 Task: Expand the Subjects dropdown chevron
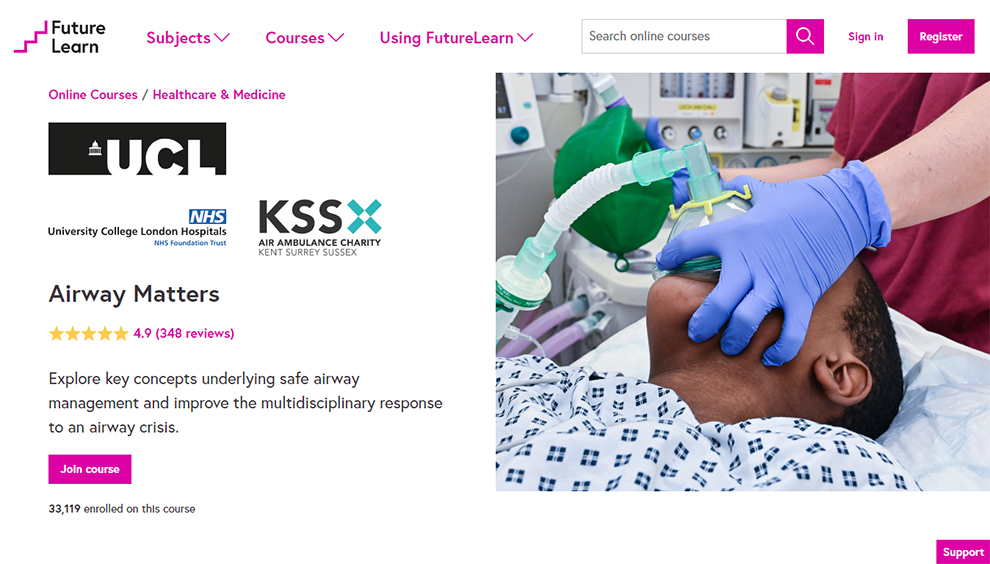(222, 38)
